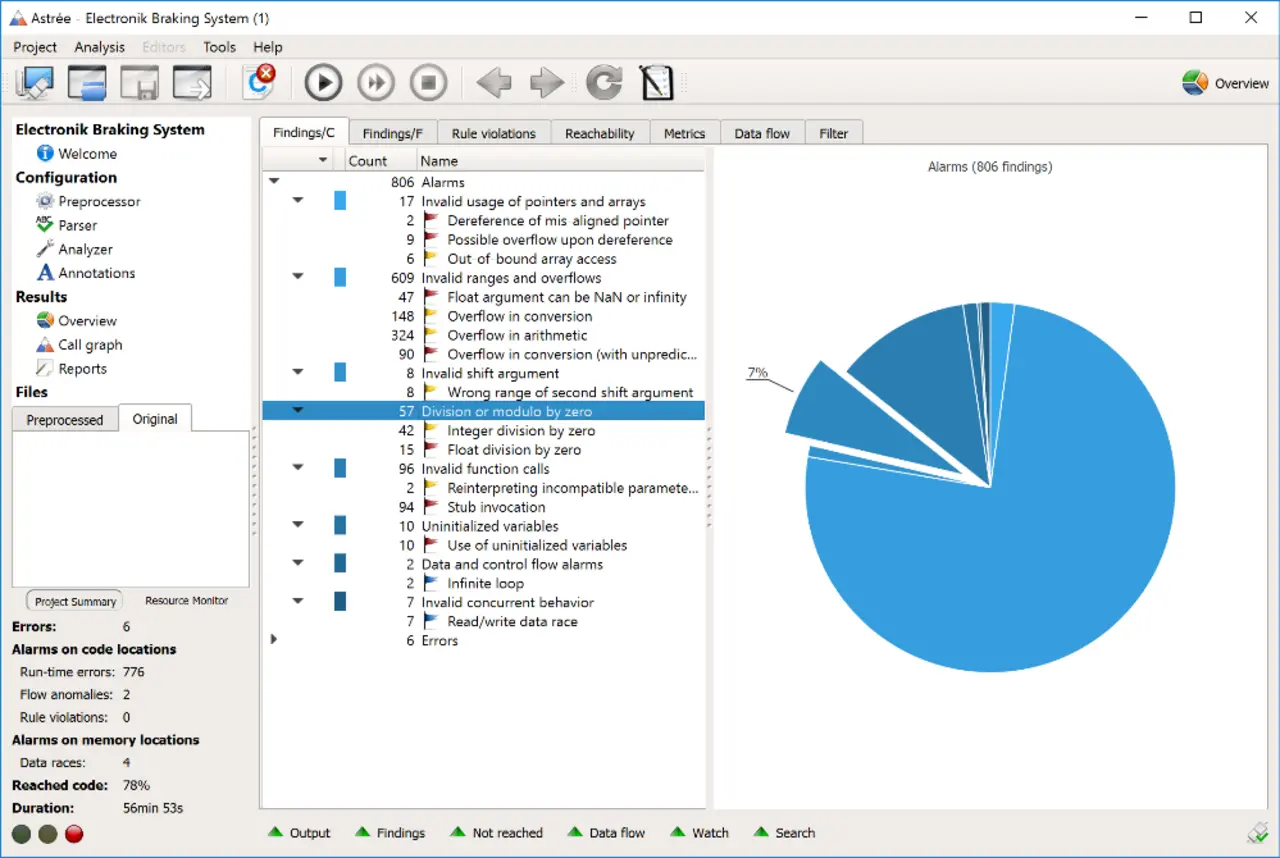Switch to the Metrics tab
This screenshot has width=1280, height=858.
pyautogui.click(x=684, y=133)
